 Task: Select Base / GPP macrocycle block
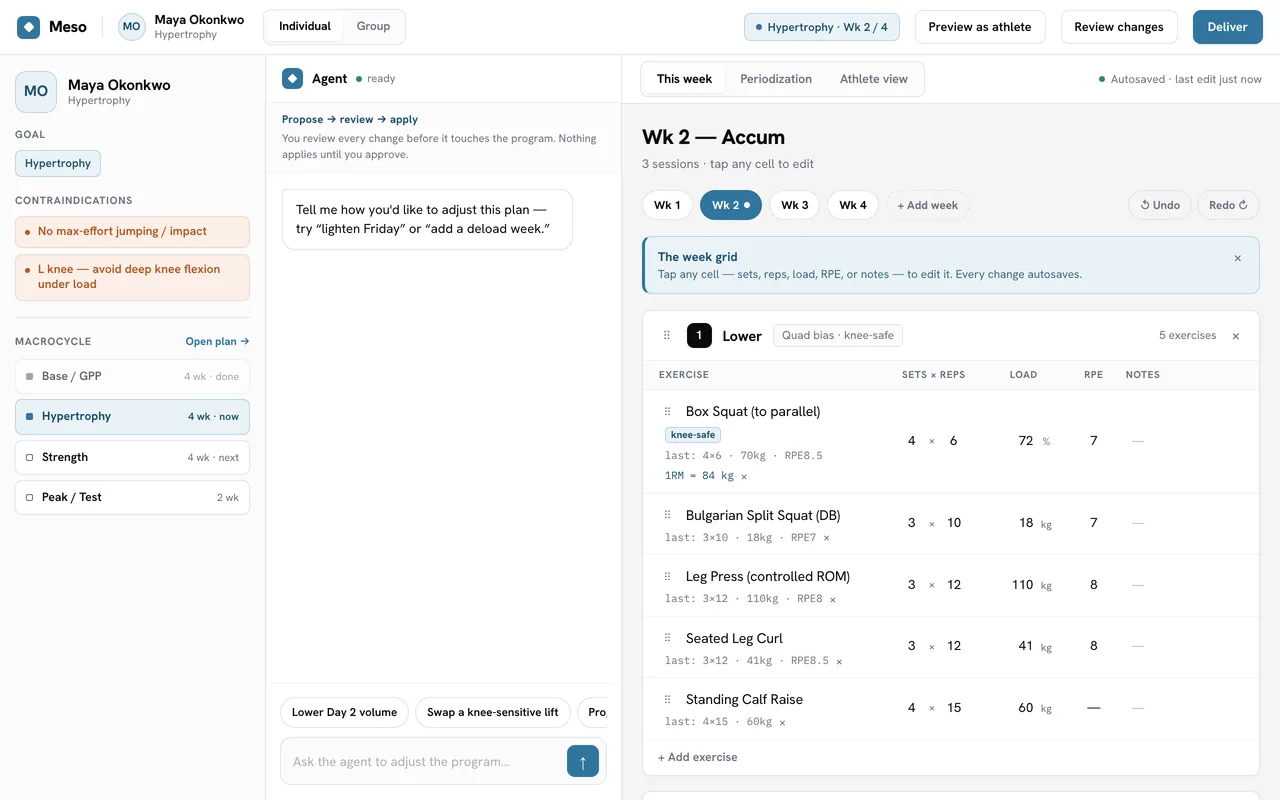coord(132,376)
